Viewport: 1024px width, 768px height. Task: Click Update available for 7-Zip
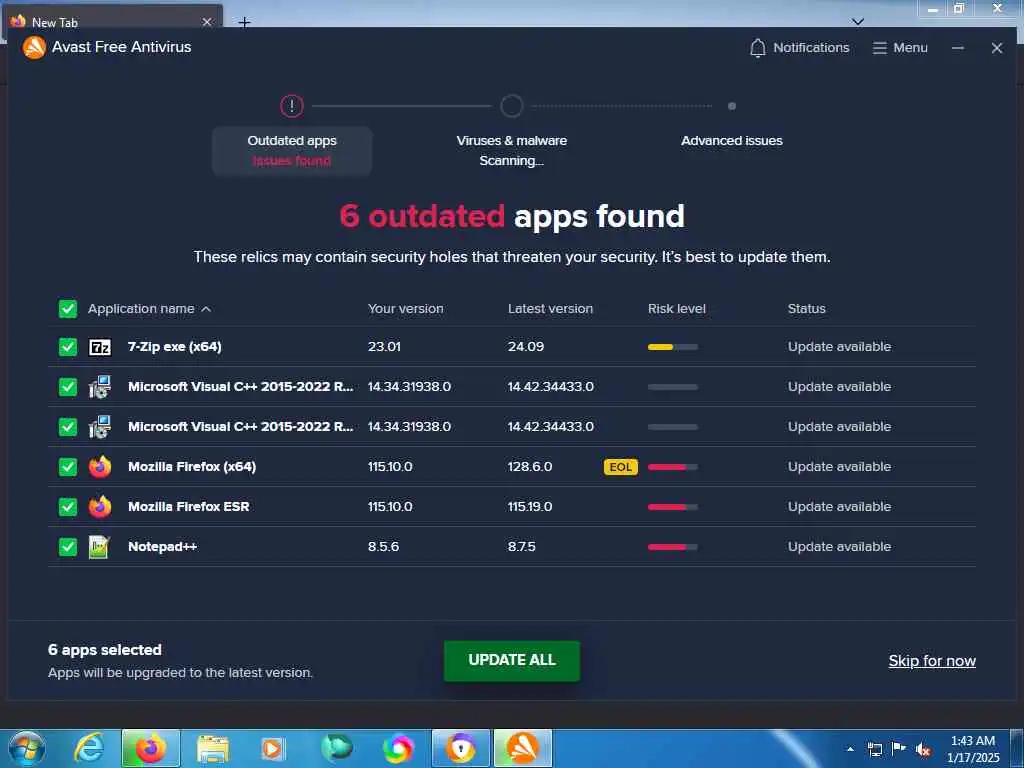[x=839, y=347]
